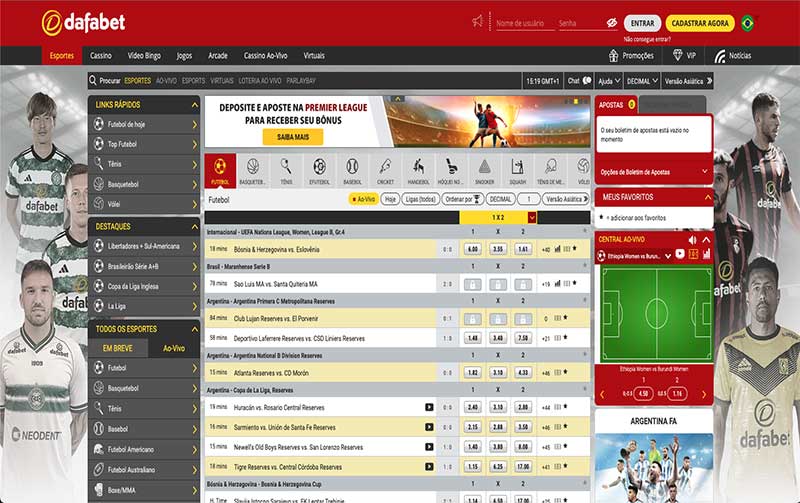The width and height of the screenshot is (800, 503).
Task: Click the ENTRAR login button
Action: pyautogui.click(x=642, y=23)
